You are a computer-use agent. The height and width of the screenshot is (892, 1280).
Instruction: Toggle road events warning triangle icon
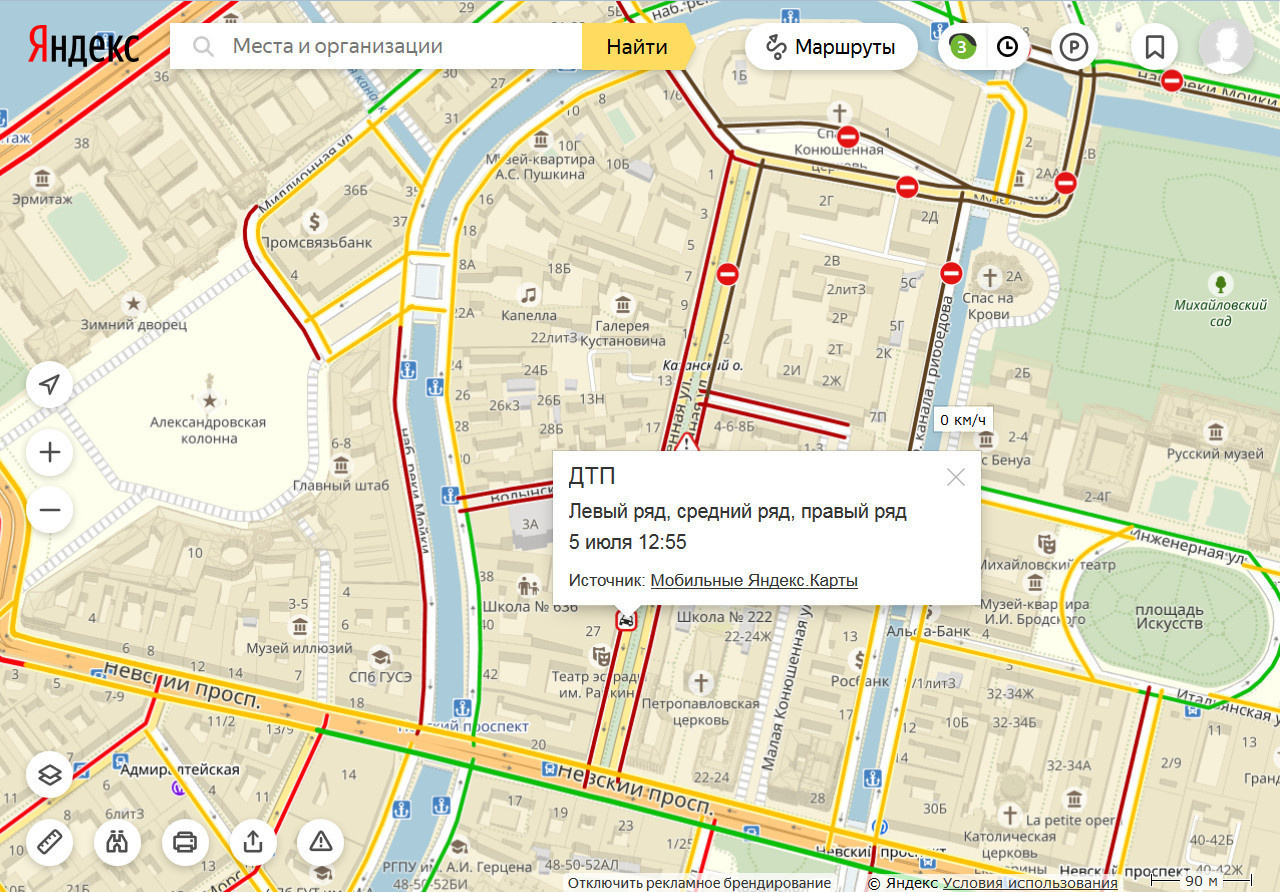320,841
